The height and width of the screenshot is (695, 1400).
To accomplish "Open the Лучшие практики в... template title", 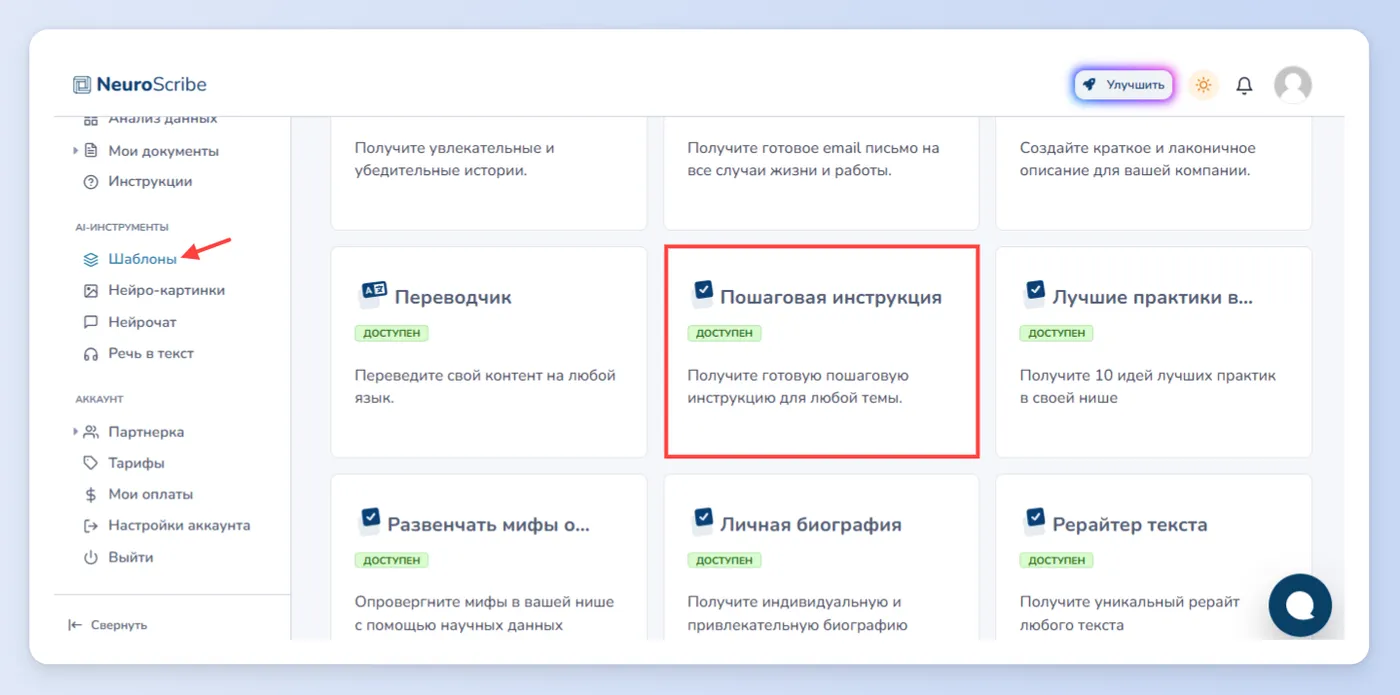I will (x=1152, y=297).
